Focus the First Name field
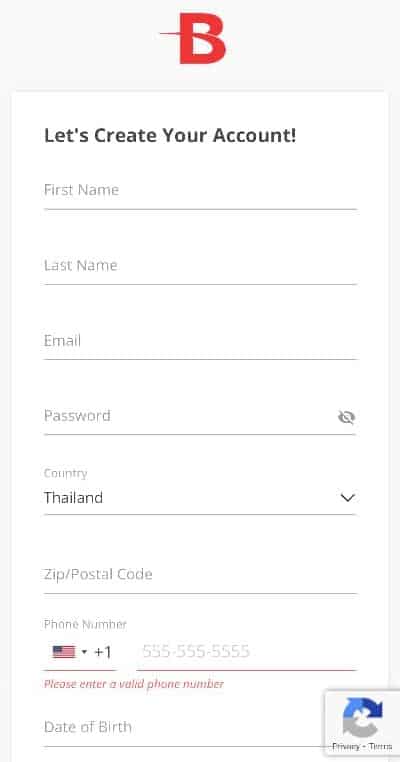The image size is (400, 762). click(200, 190)
